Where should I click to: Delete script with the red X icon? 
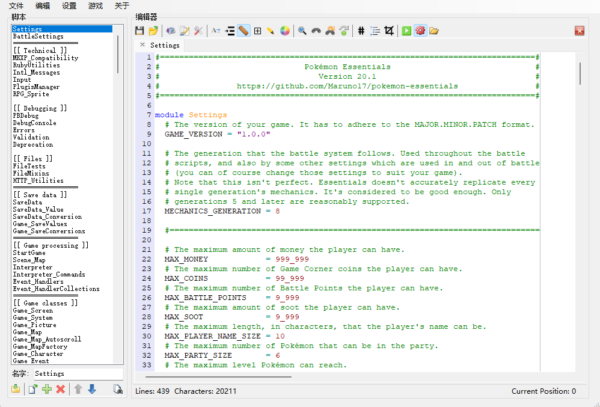tap(60, 388)
